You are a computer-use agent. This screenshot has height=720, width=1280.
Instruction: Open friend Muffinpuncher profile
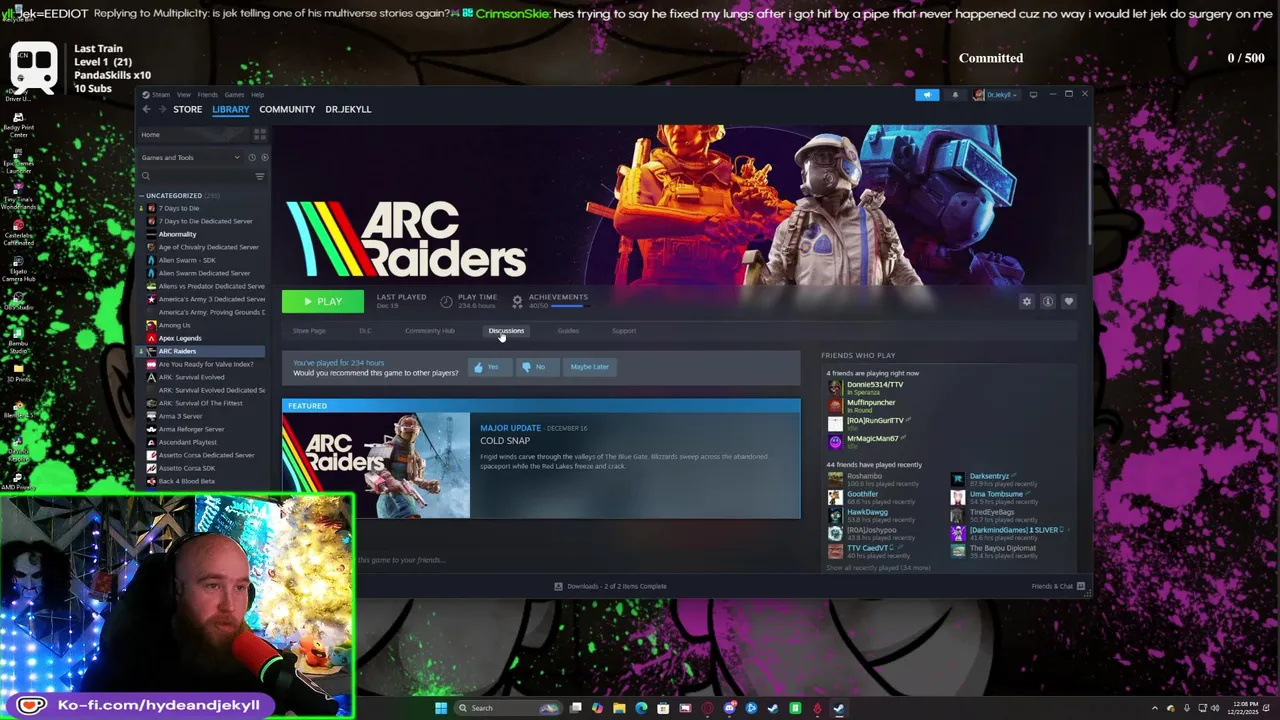[x=871, y=403]
